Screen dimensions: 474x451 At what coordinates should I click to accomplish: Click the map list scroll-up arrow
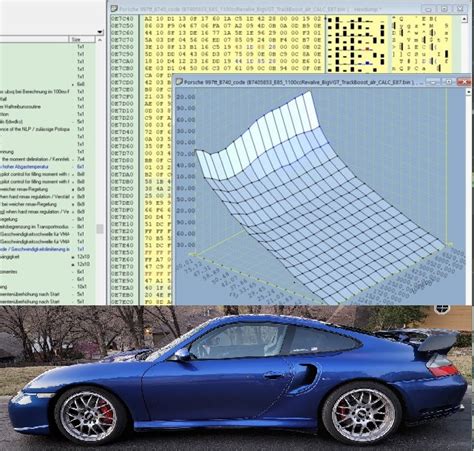point(99,40)
